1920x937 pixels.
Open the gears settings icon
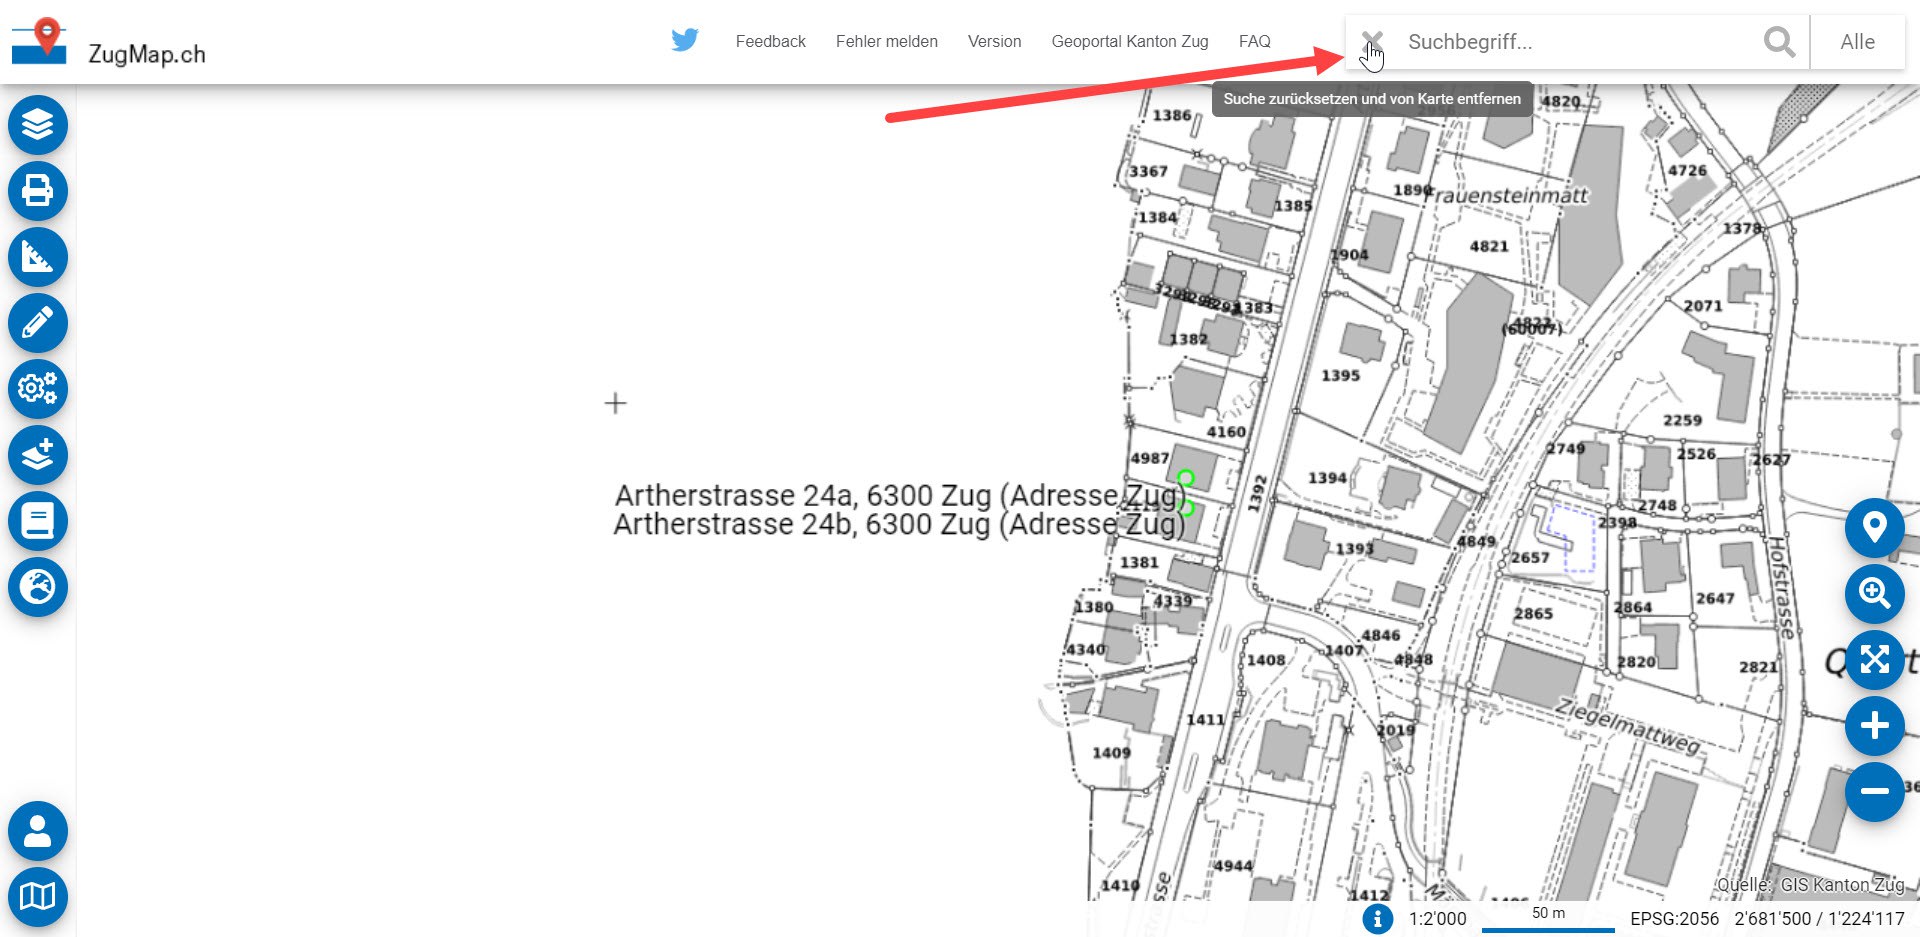coord(38,389)
